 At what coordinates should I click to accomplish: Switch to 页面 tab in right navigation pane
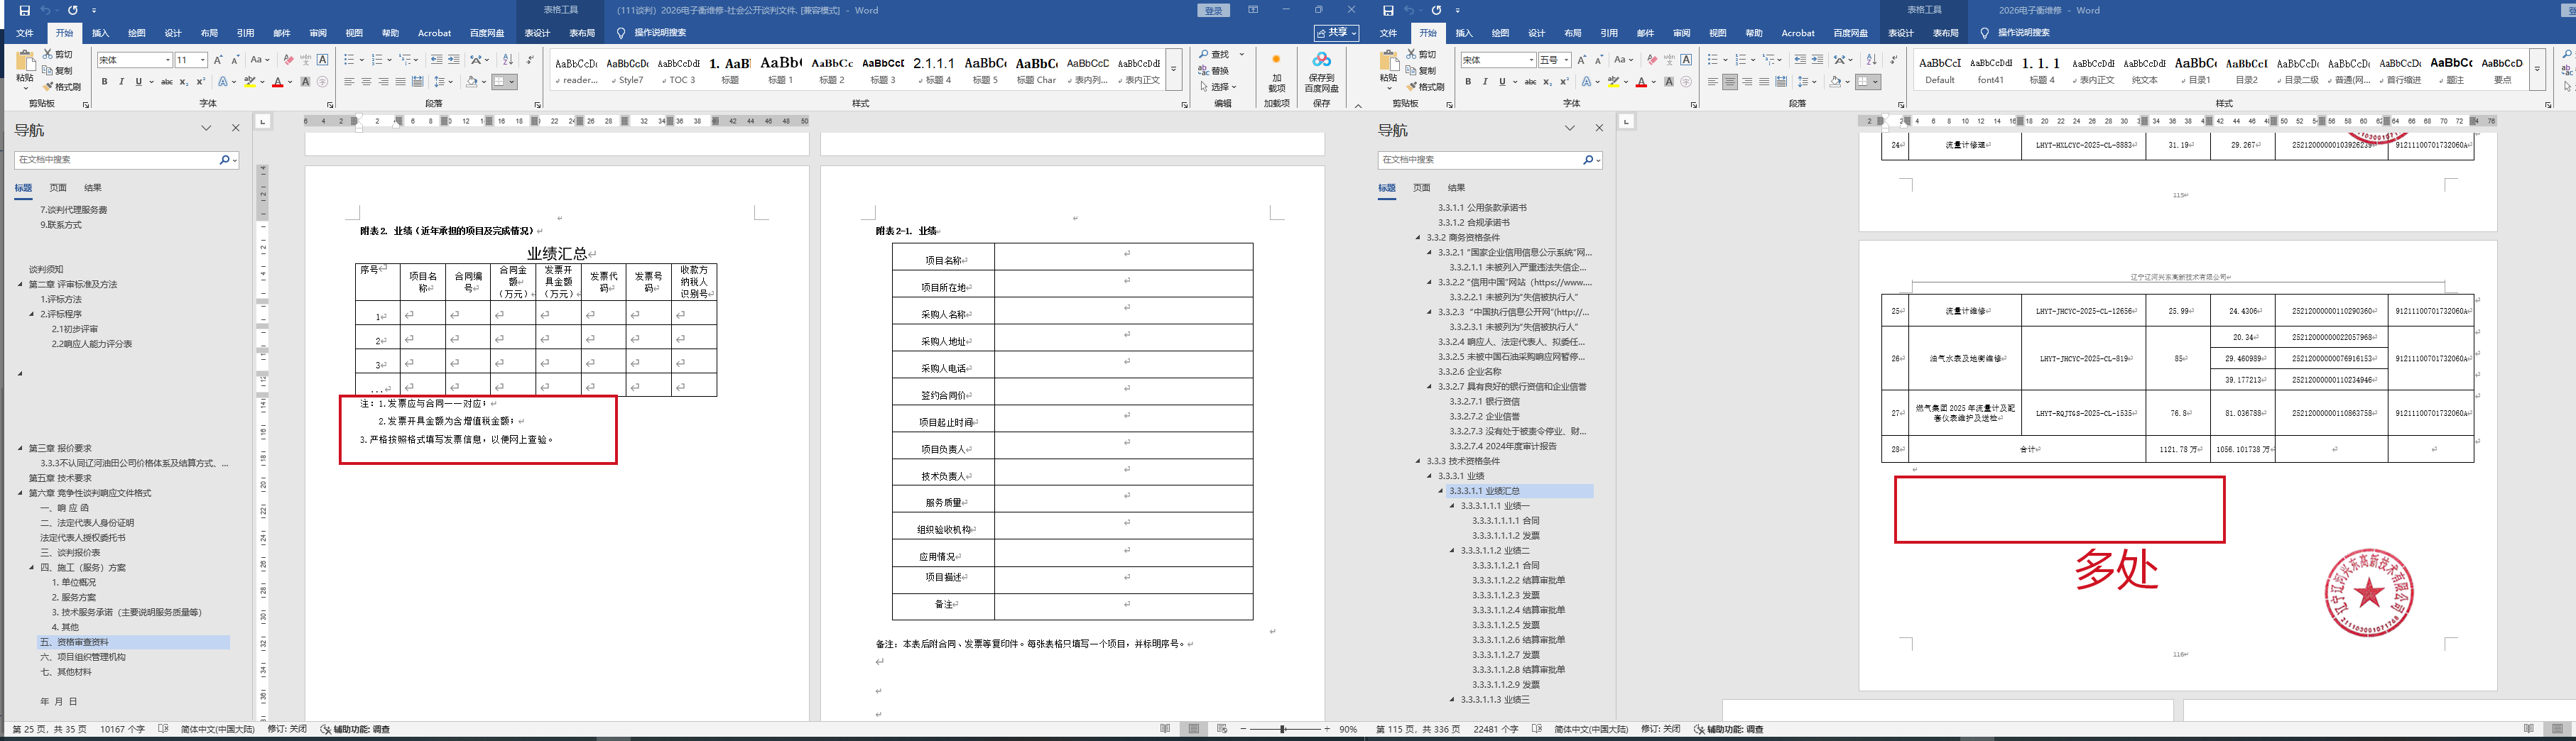point(1421,188)
